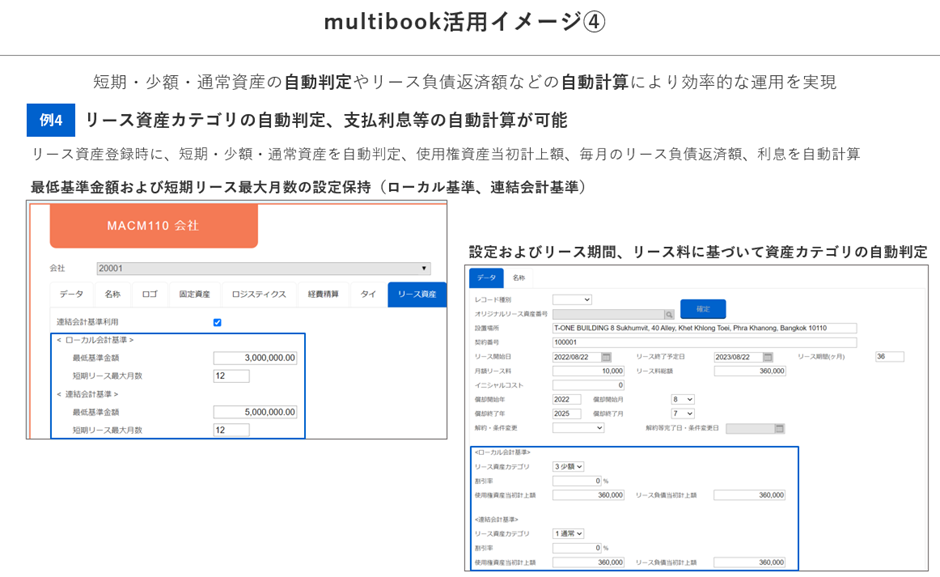Open the depreciation end month dropdown showing 7

click(x=683, y=414)
